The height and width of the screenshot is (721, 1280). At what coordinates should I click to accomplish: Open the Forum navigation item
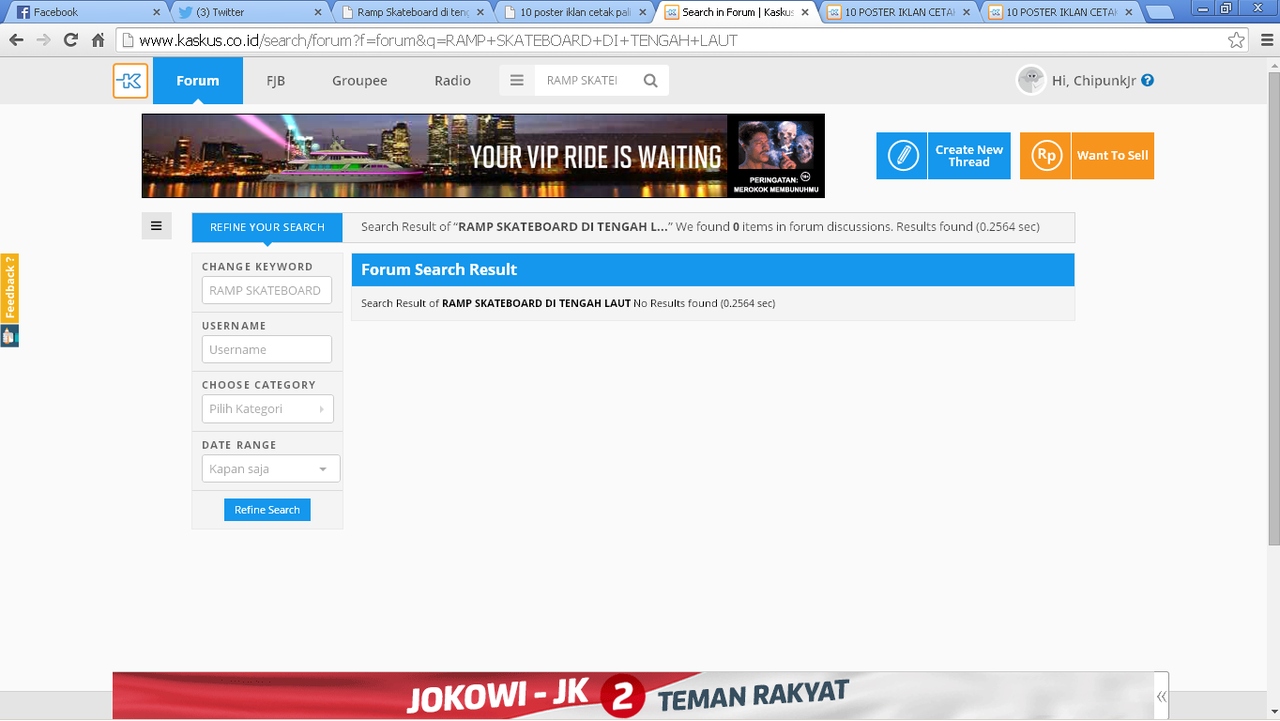[x=198, y=81]
